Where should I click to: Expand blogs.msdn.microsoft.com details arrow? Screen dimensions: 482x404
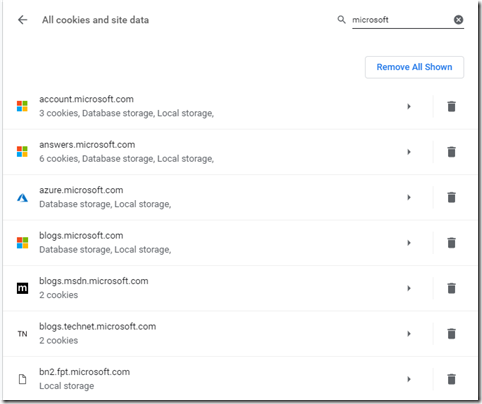tap(409, 288)
